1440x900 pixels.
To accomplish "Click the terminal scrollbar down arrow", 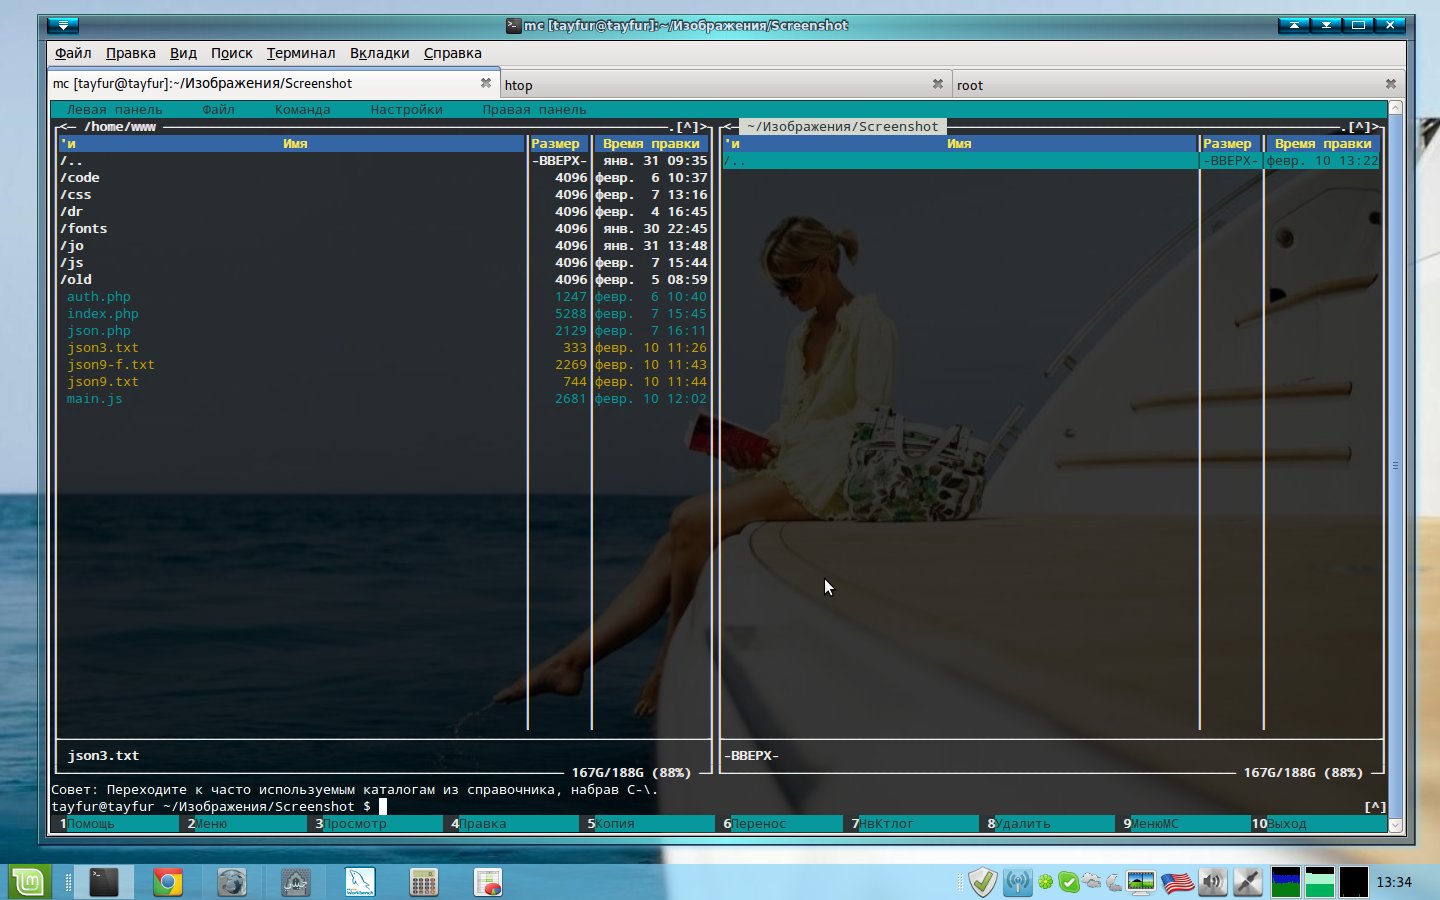I will (x=1395, y=826).
